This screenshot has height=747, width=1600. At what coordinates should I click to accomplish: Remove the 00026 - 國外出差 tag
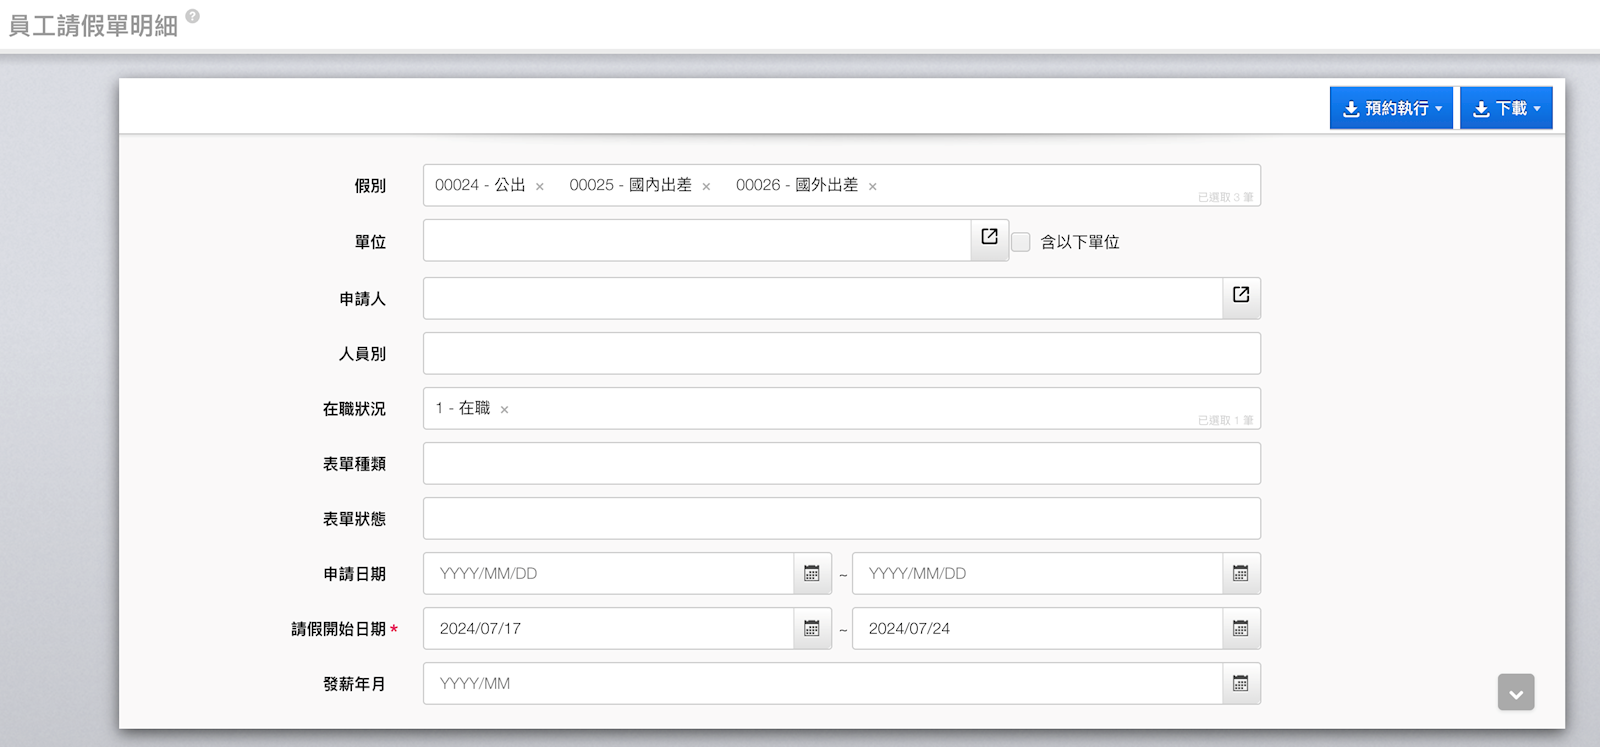872,187
